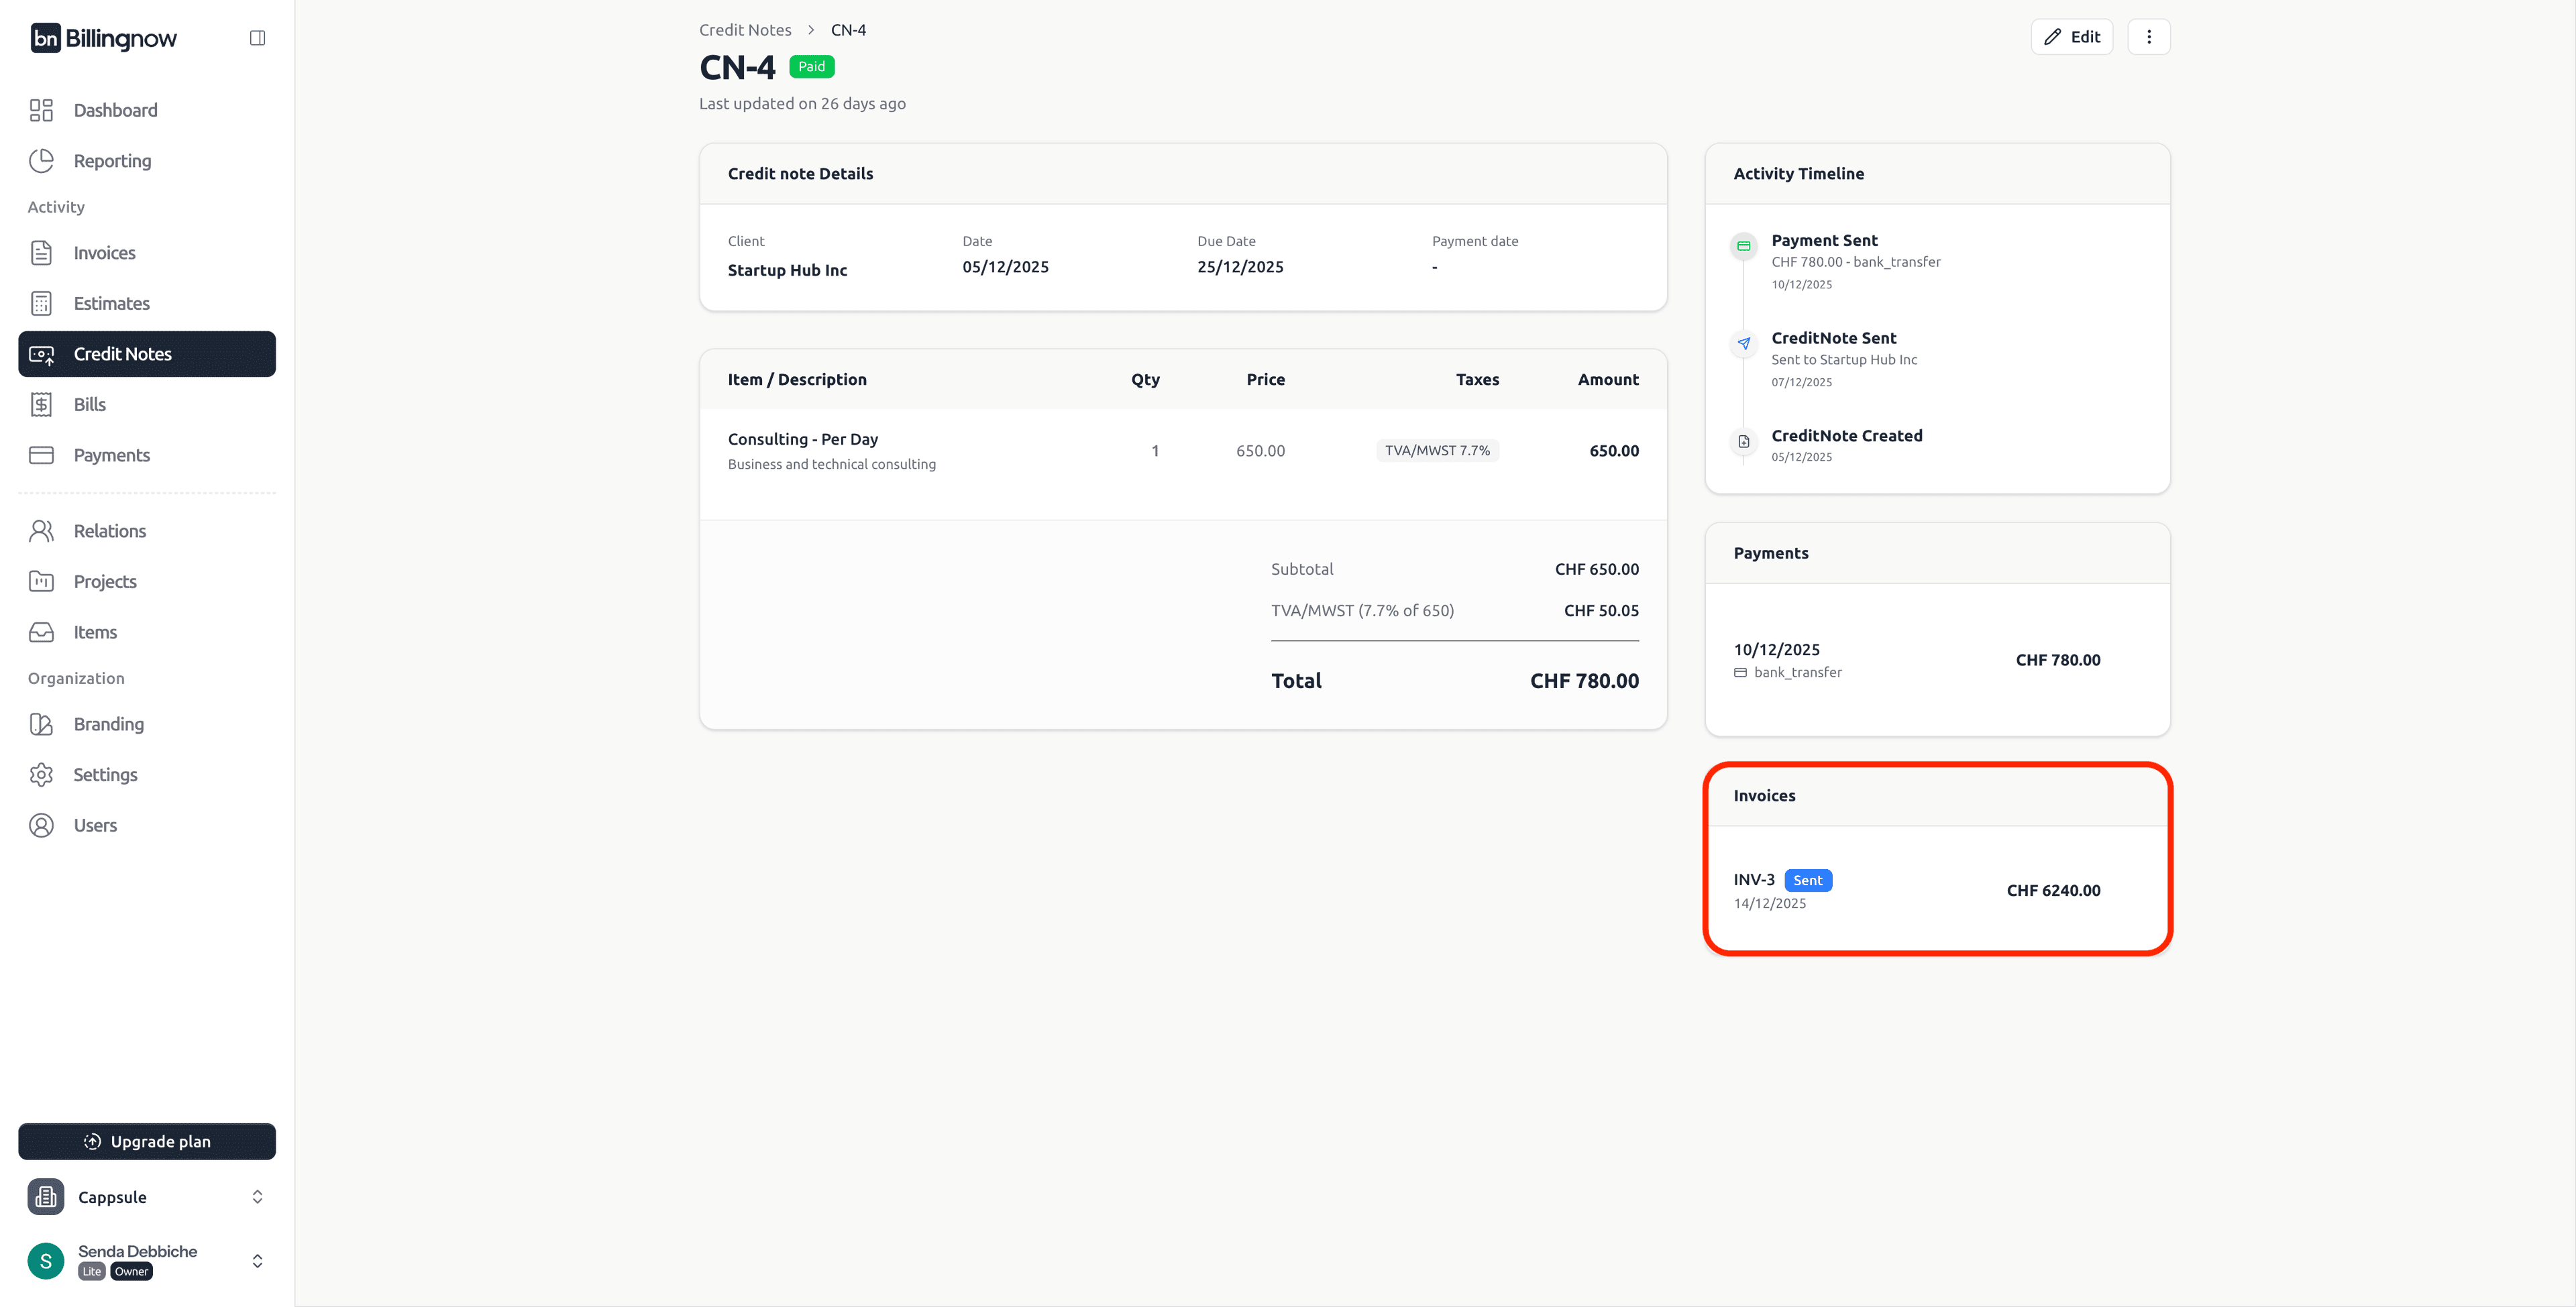
Task: Click the Edit button for CN-4
Action: point(2072,36)
